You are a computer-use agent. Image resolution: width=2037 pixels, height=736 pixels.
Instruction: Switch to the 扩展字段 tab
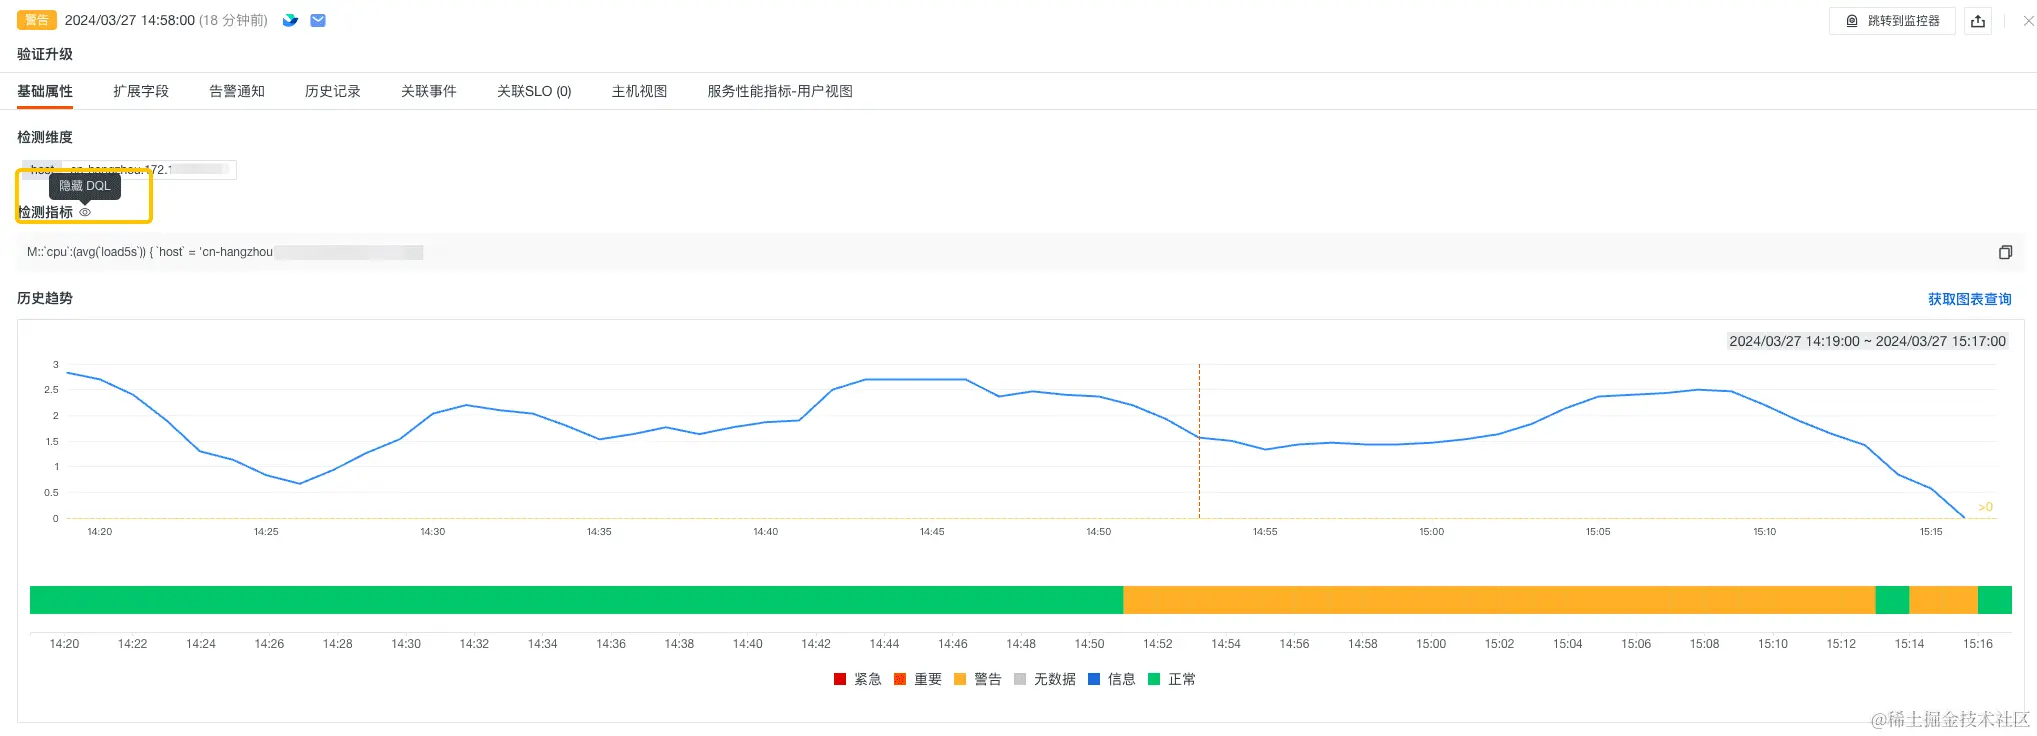[x=141, y=91]
